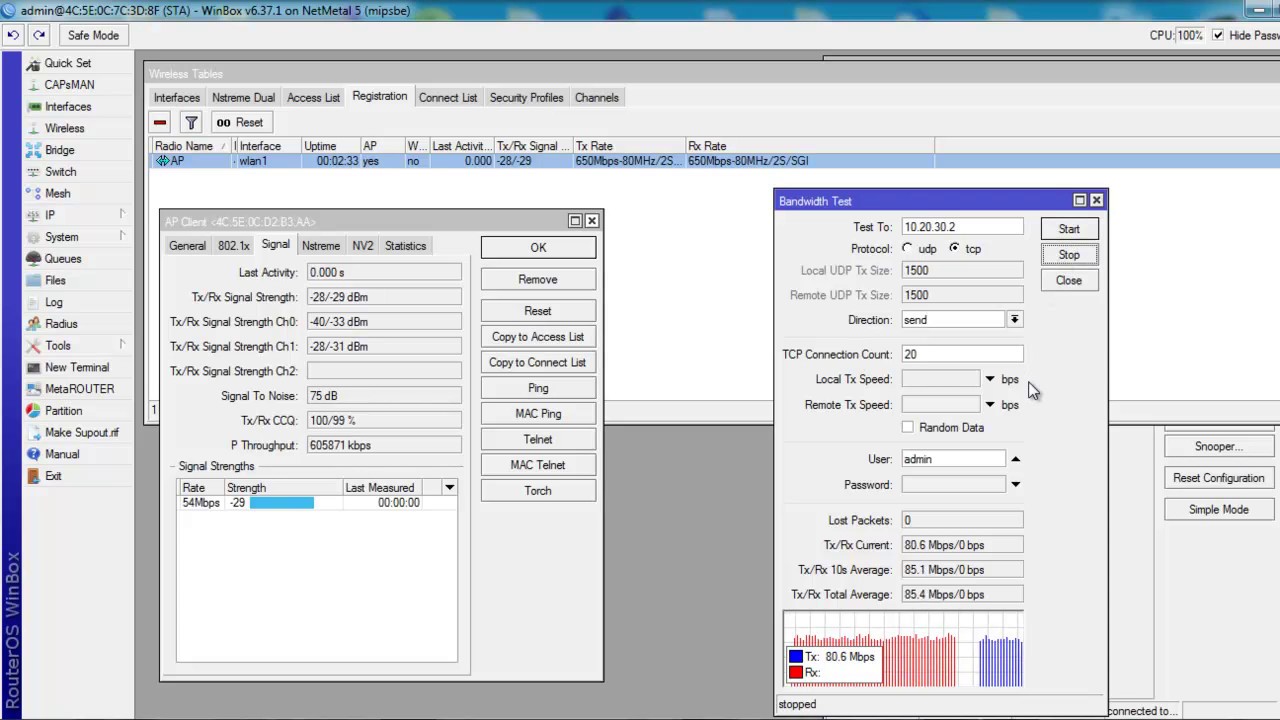Screen dimensions: 1280x720
Task: Toggle the Hide Passwords checkbox
Action: tap(1218, 35)
